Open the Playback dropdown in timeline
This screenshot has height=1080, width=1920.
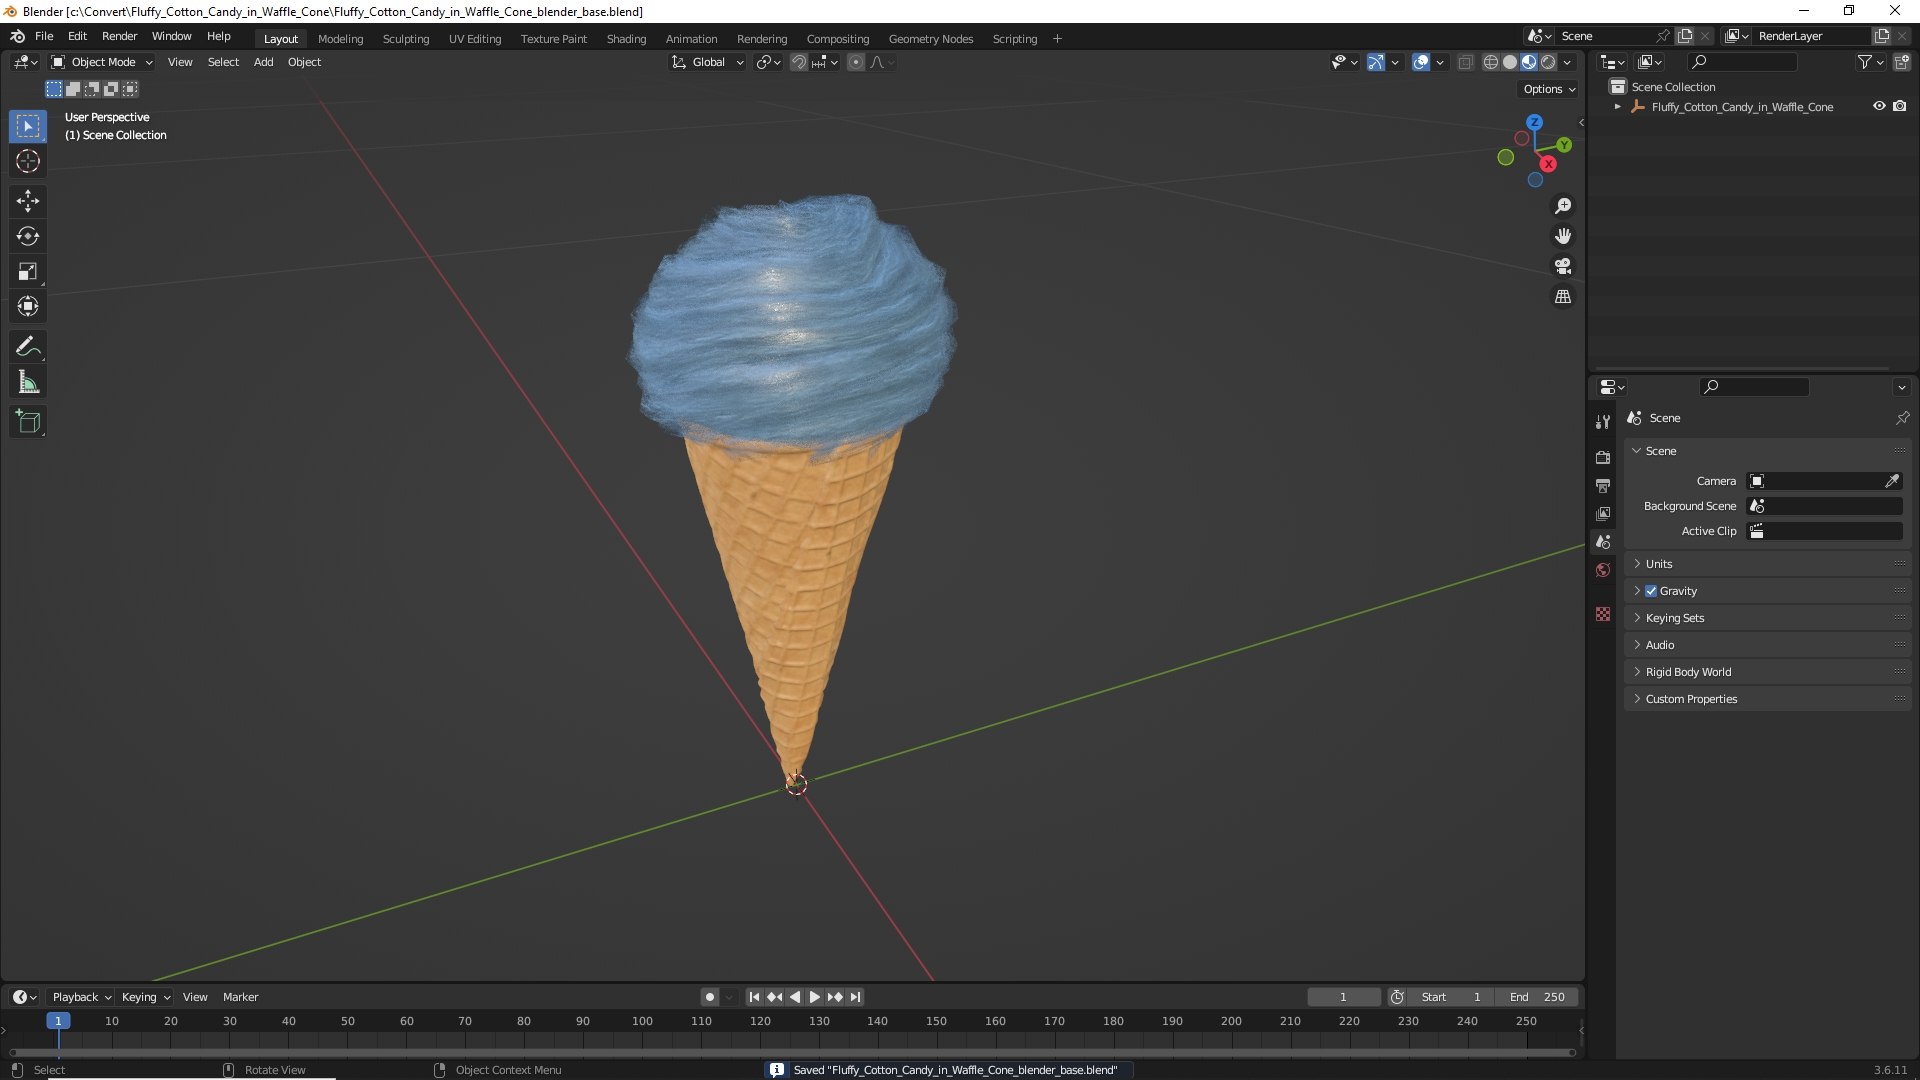[81, 997]
